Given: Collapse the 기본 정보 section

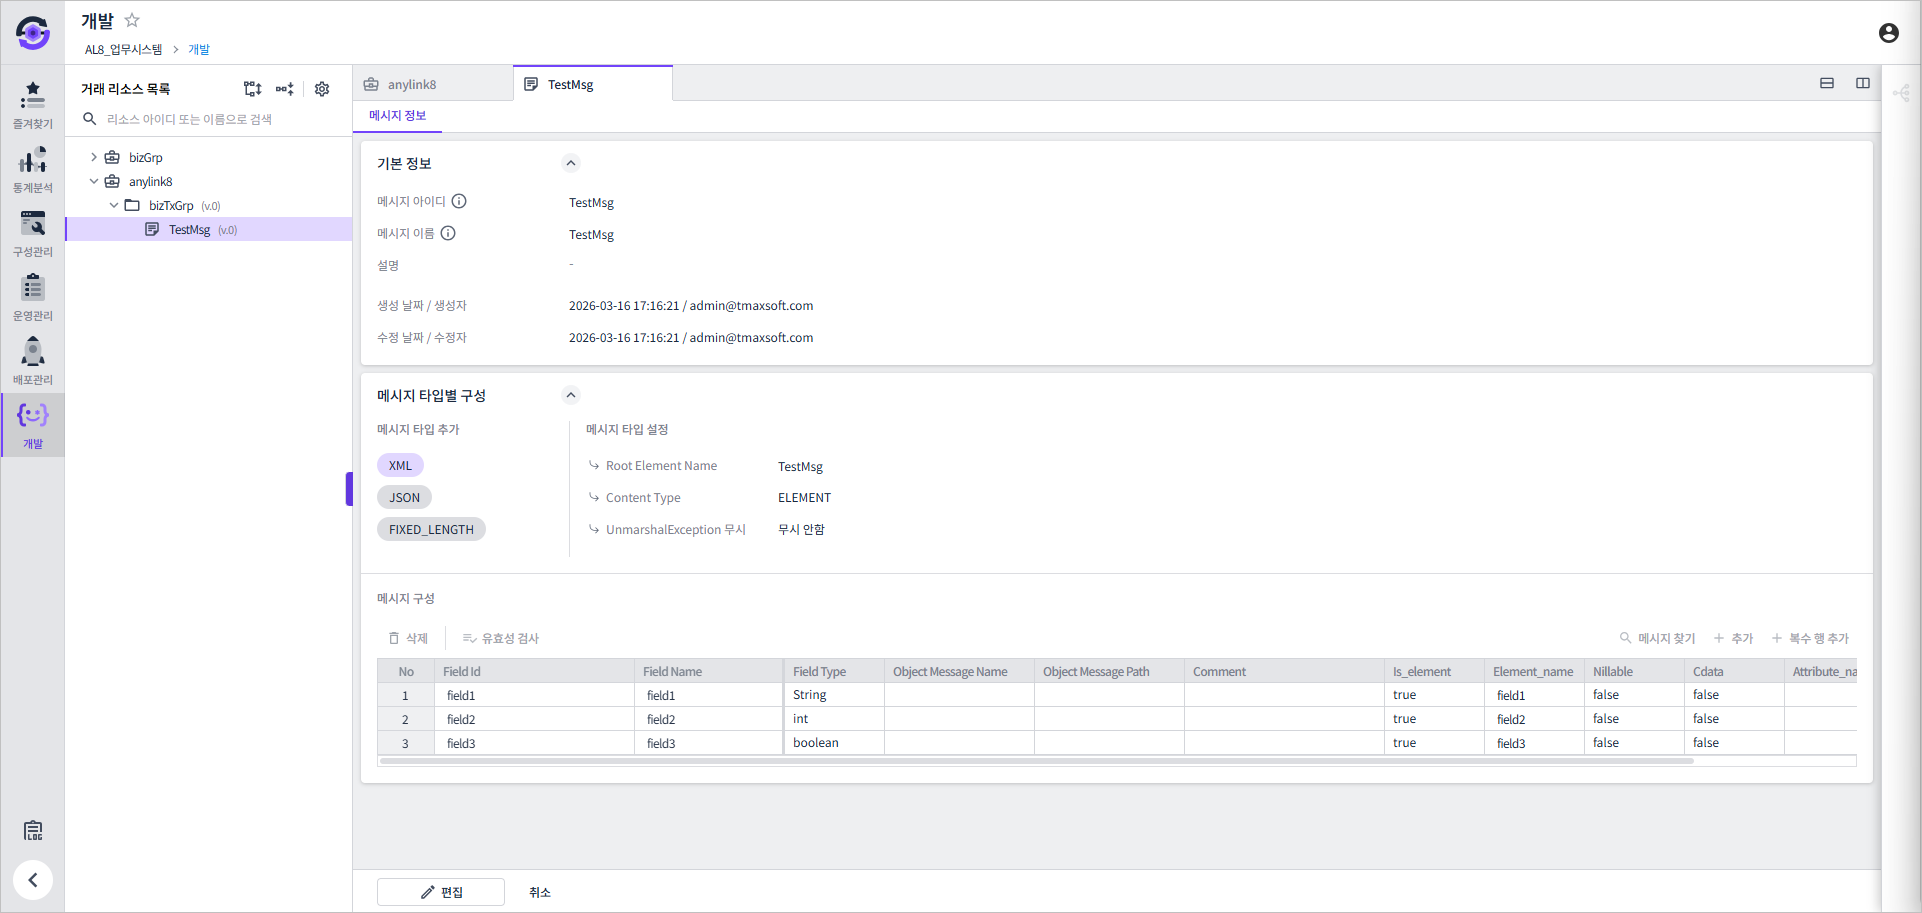Looking at the screenshot, I should click(571, 163).
